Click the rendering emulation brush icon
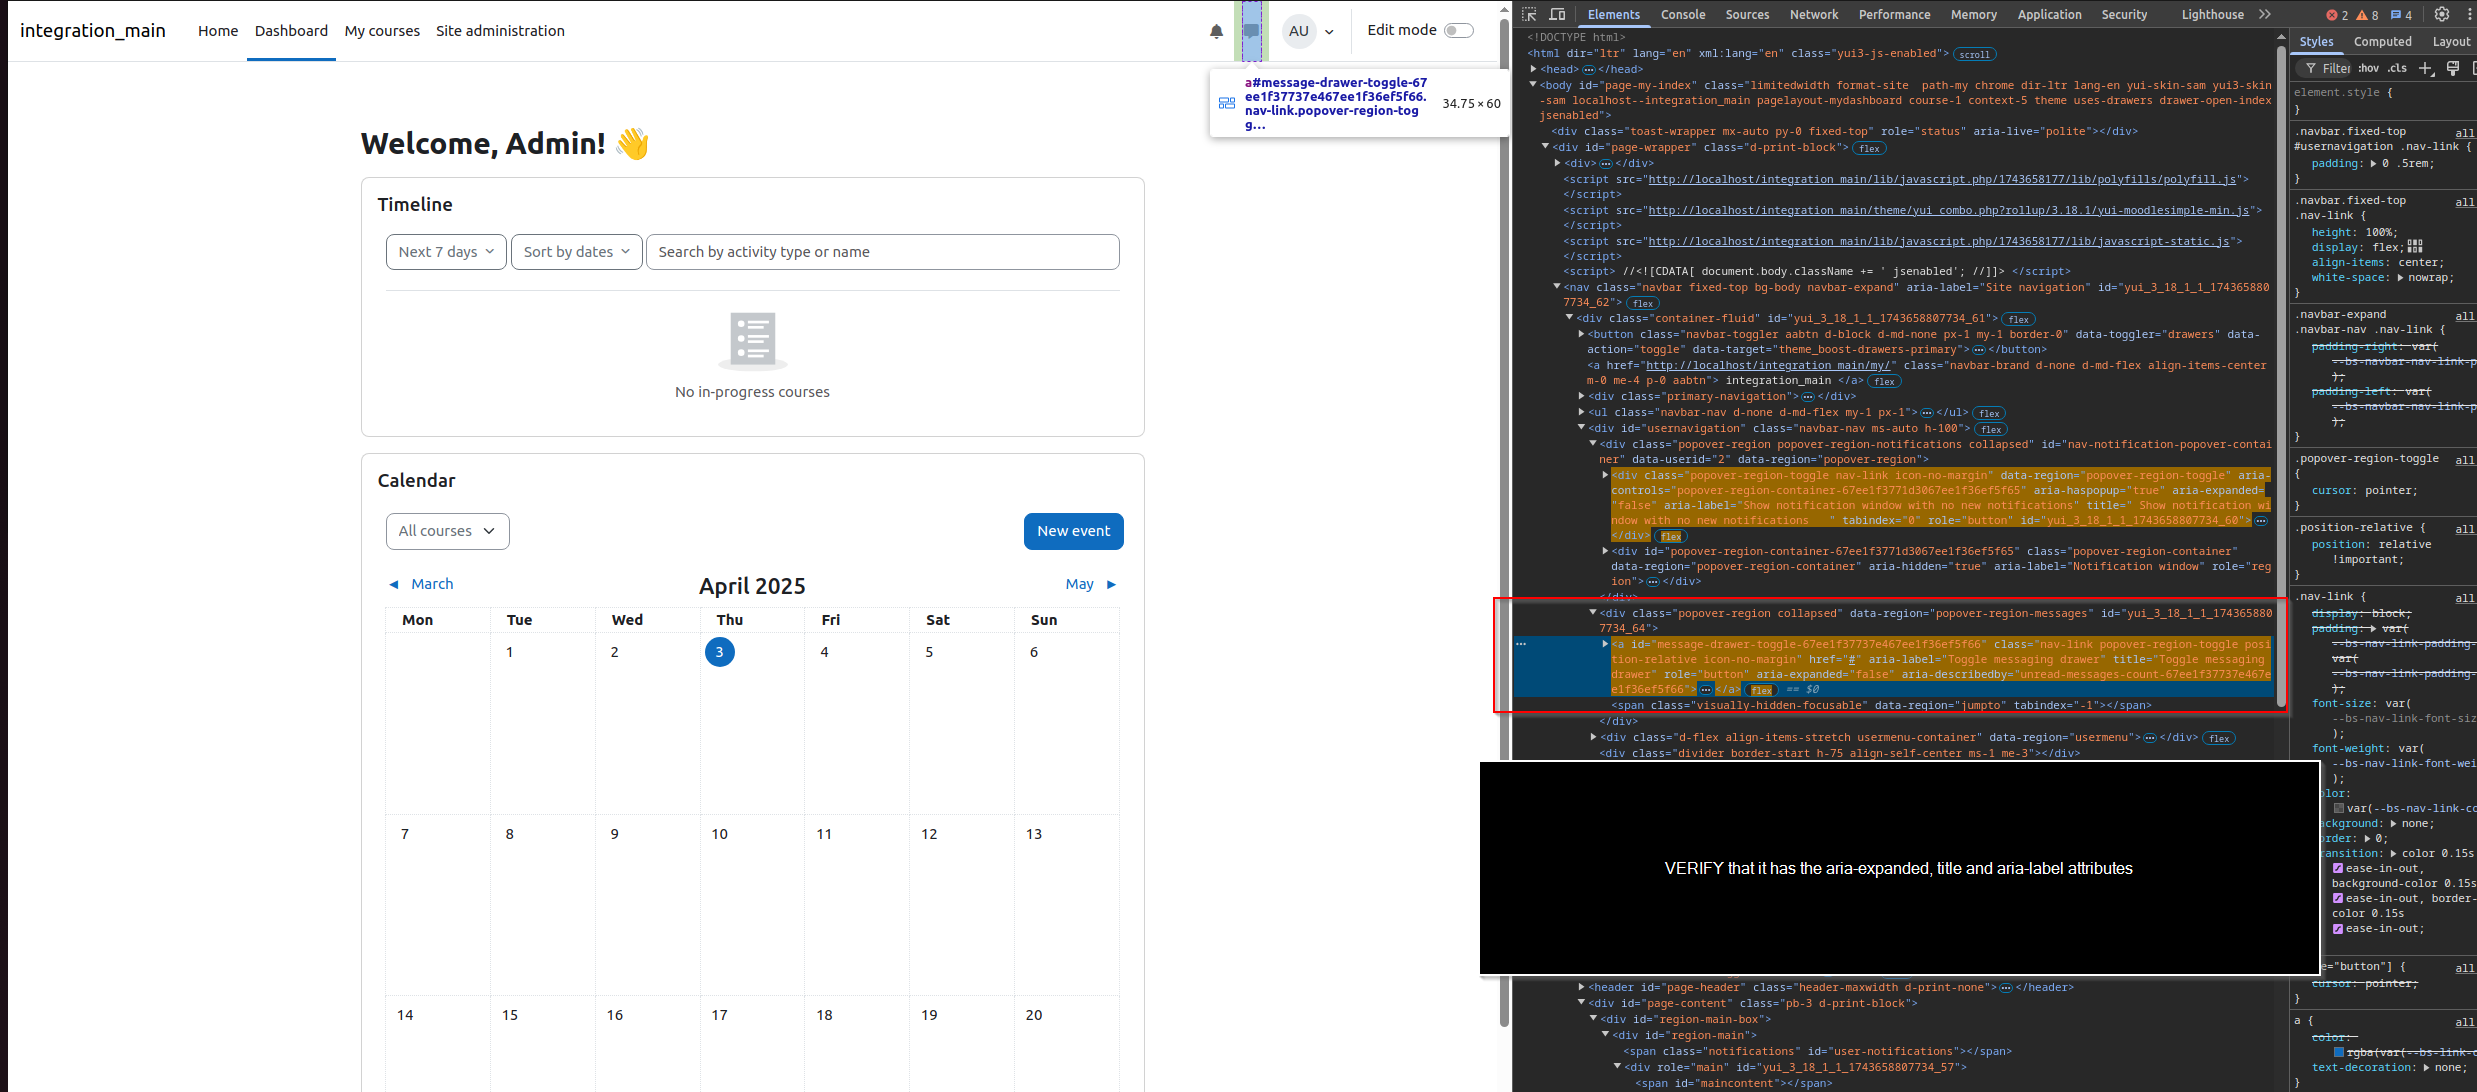Viewport: 2477px width, 1092px height. coord(2452,68)
